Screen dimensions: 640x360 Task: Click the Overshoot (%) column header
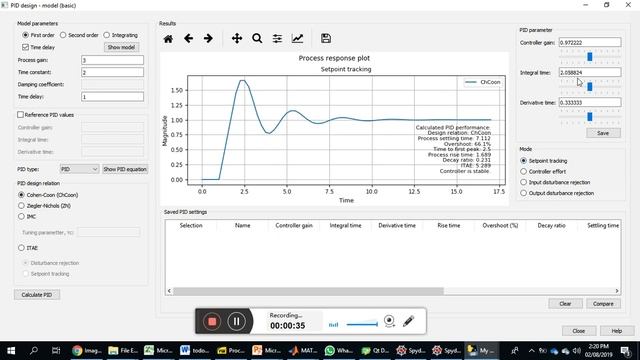coord(500,225)
